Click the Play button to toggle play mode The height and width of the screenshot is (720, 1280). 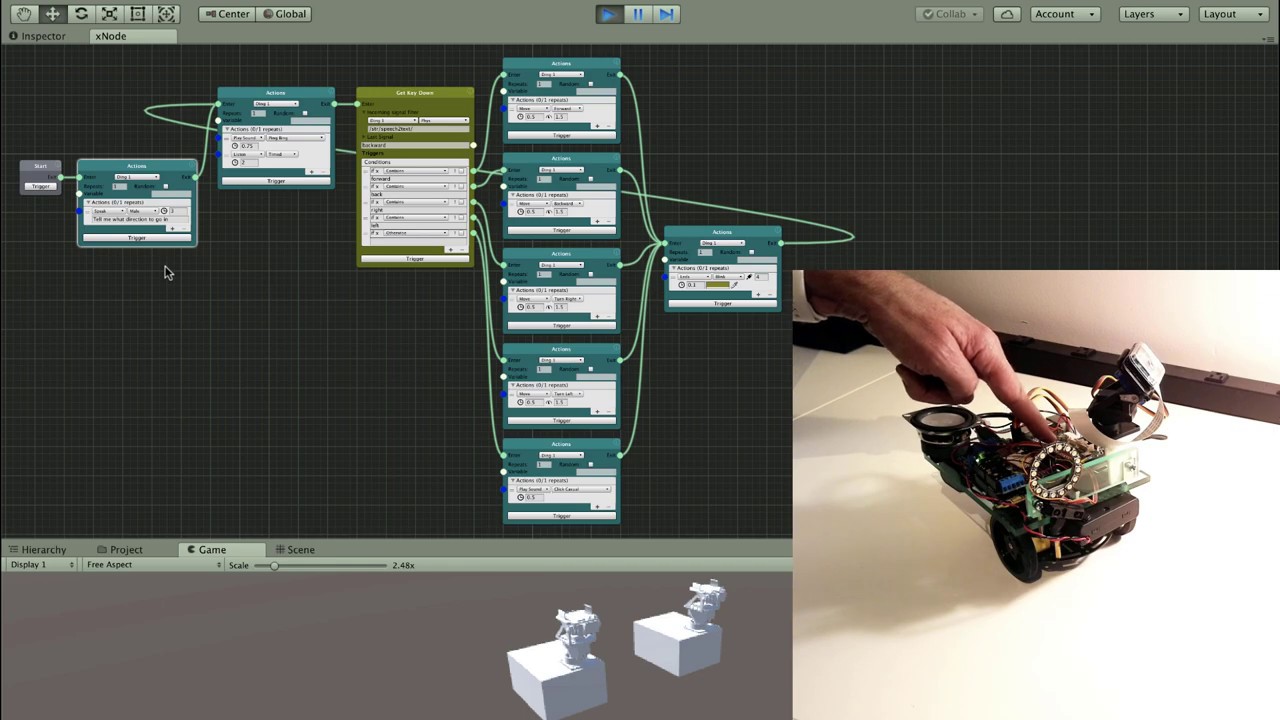click(608, 14)
